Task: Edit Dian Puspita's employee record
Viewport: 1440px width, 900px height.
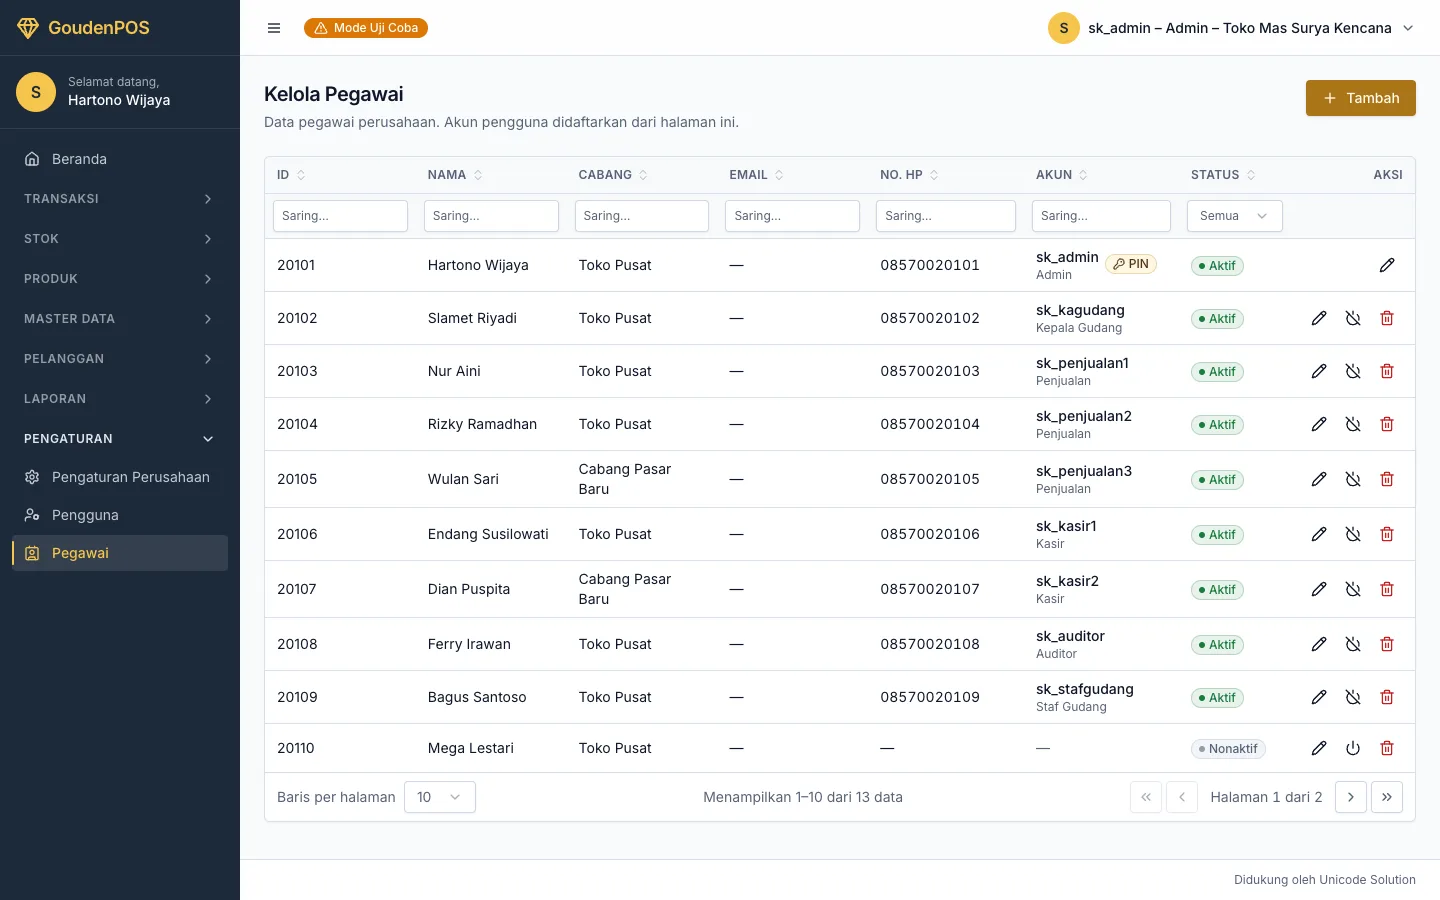Action: tap(1319, 589)
